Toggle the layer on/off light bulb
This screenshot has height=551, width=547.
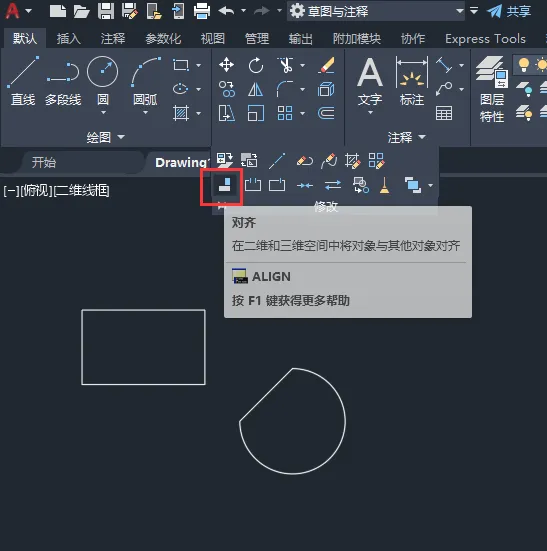(523, 65)
